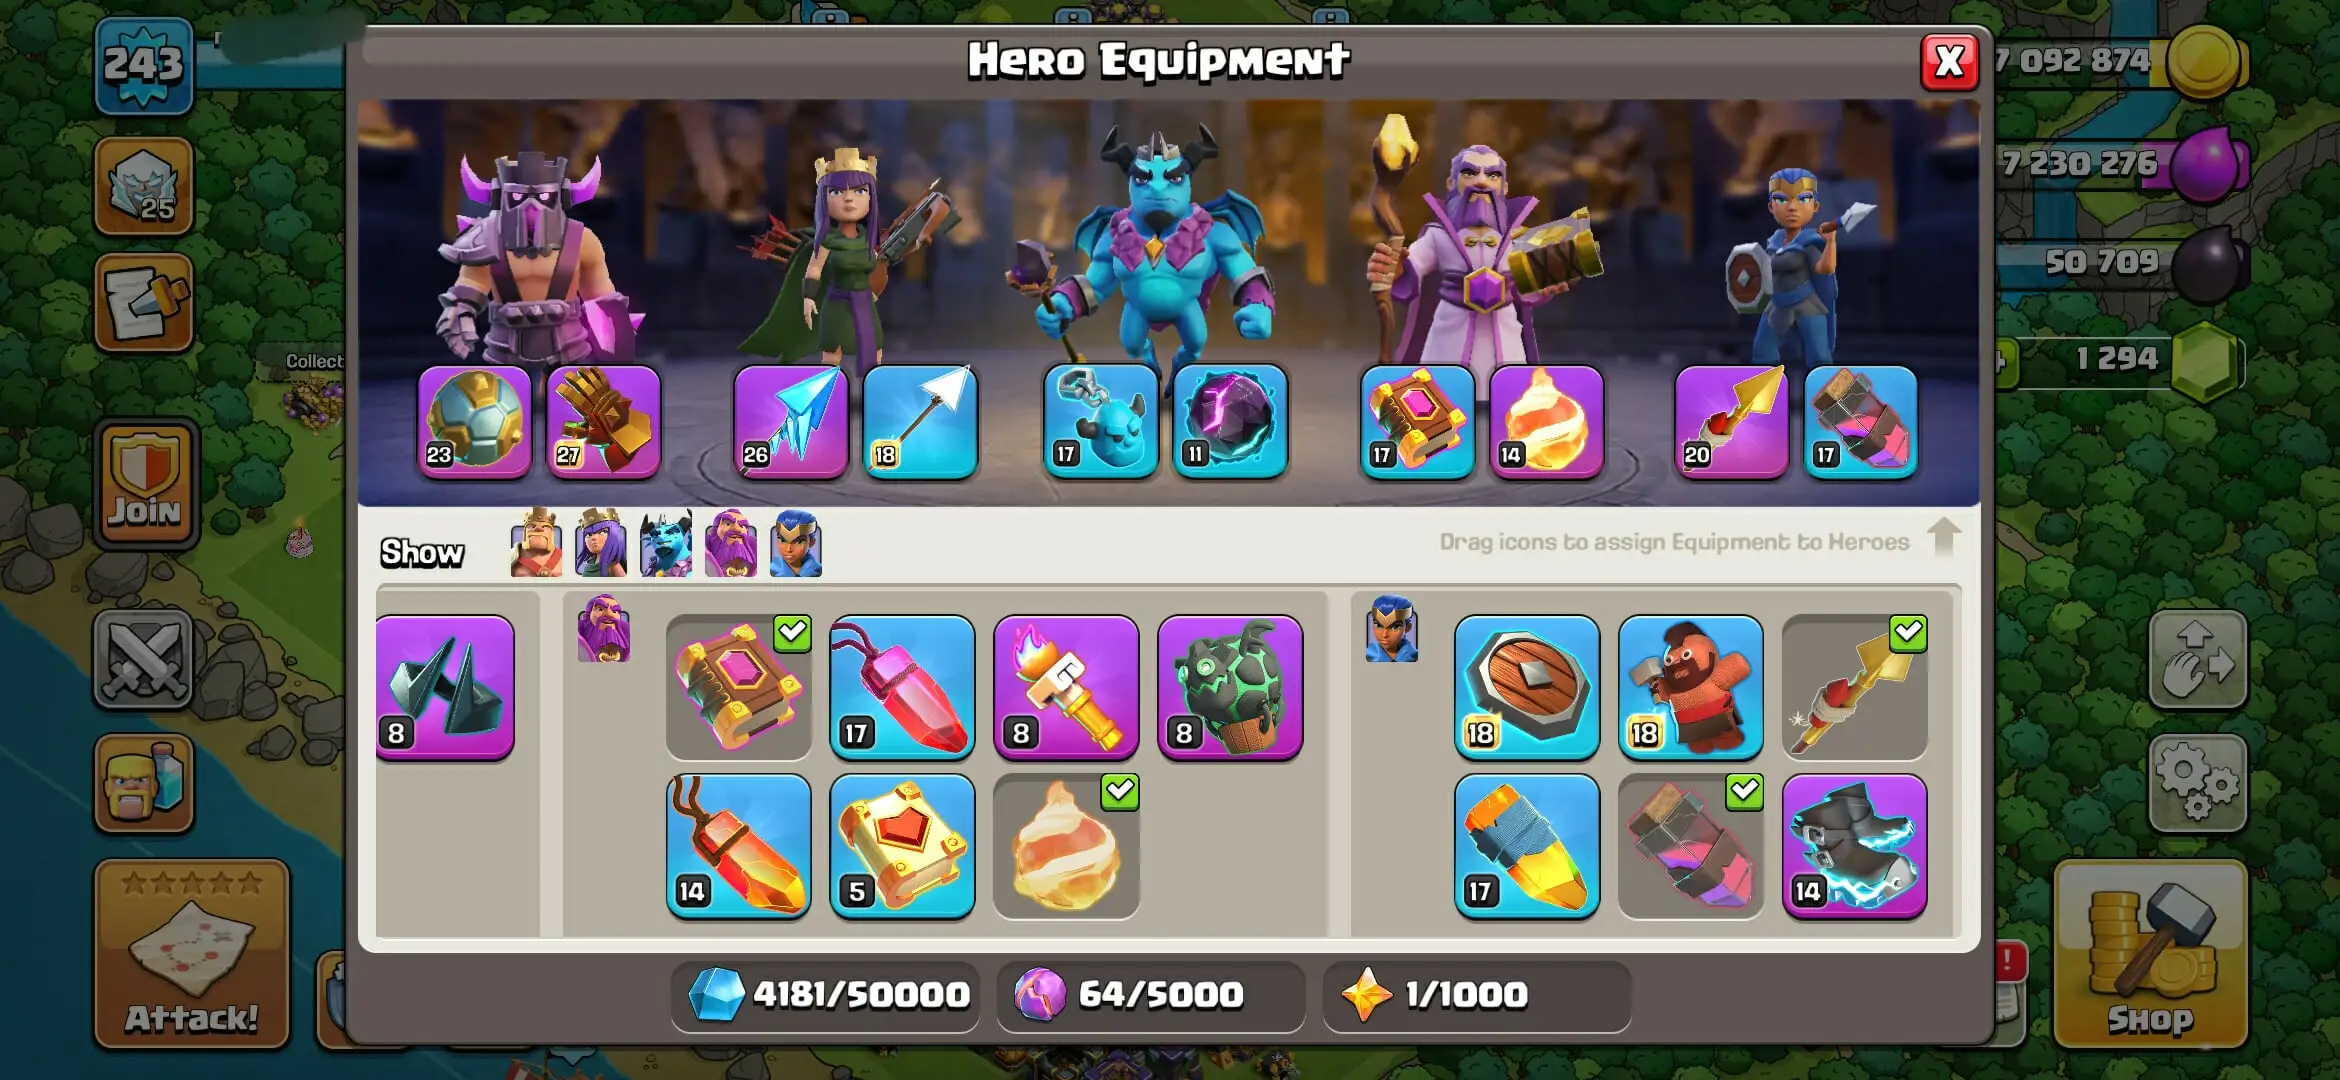Toggle the equipped Fireball in inventory
The width and height of the screenshot is (2340, 1080).
[1066, 846]
